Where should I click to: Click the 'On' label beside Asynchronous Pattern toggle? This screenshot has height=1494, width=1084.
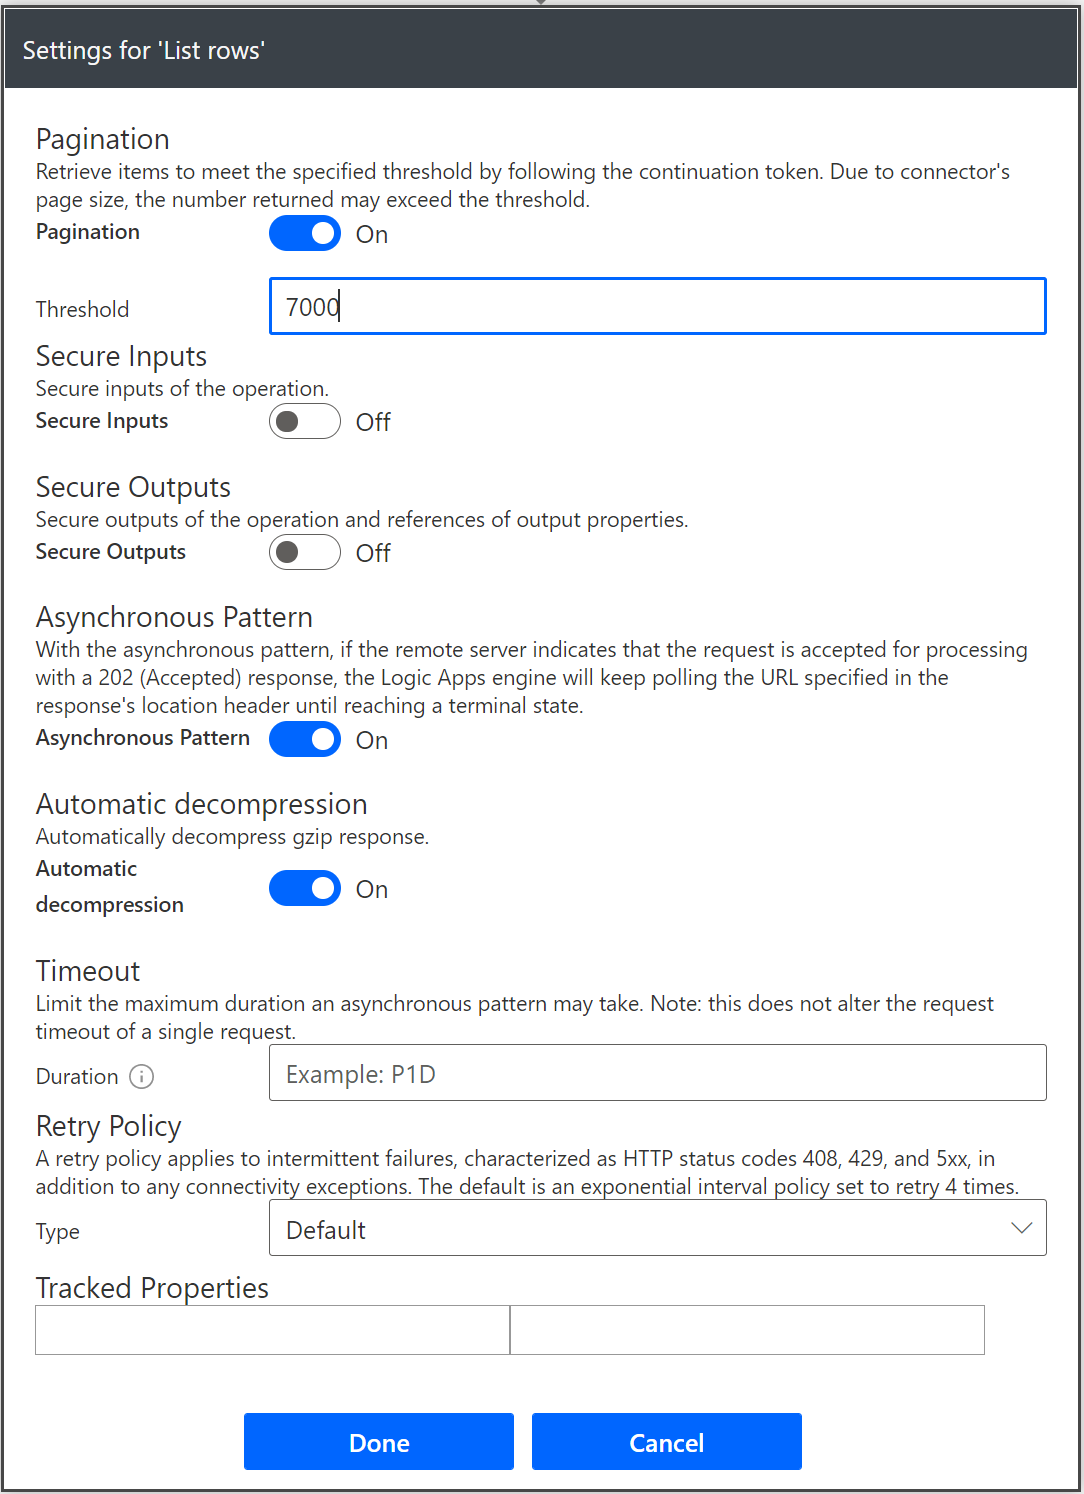372,741
